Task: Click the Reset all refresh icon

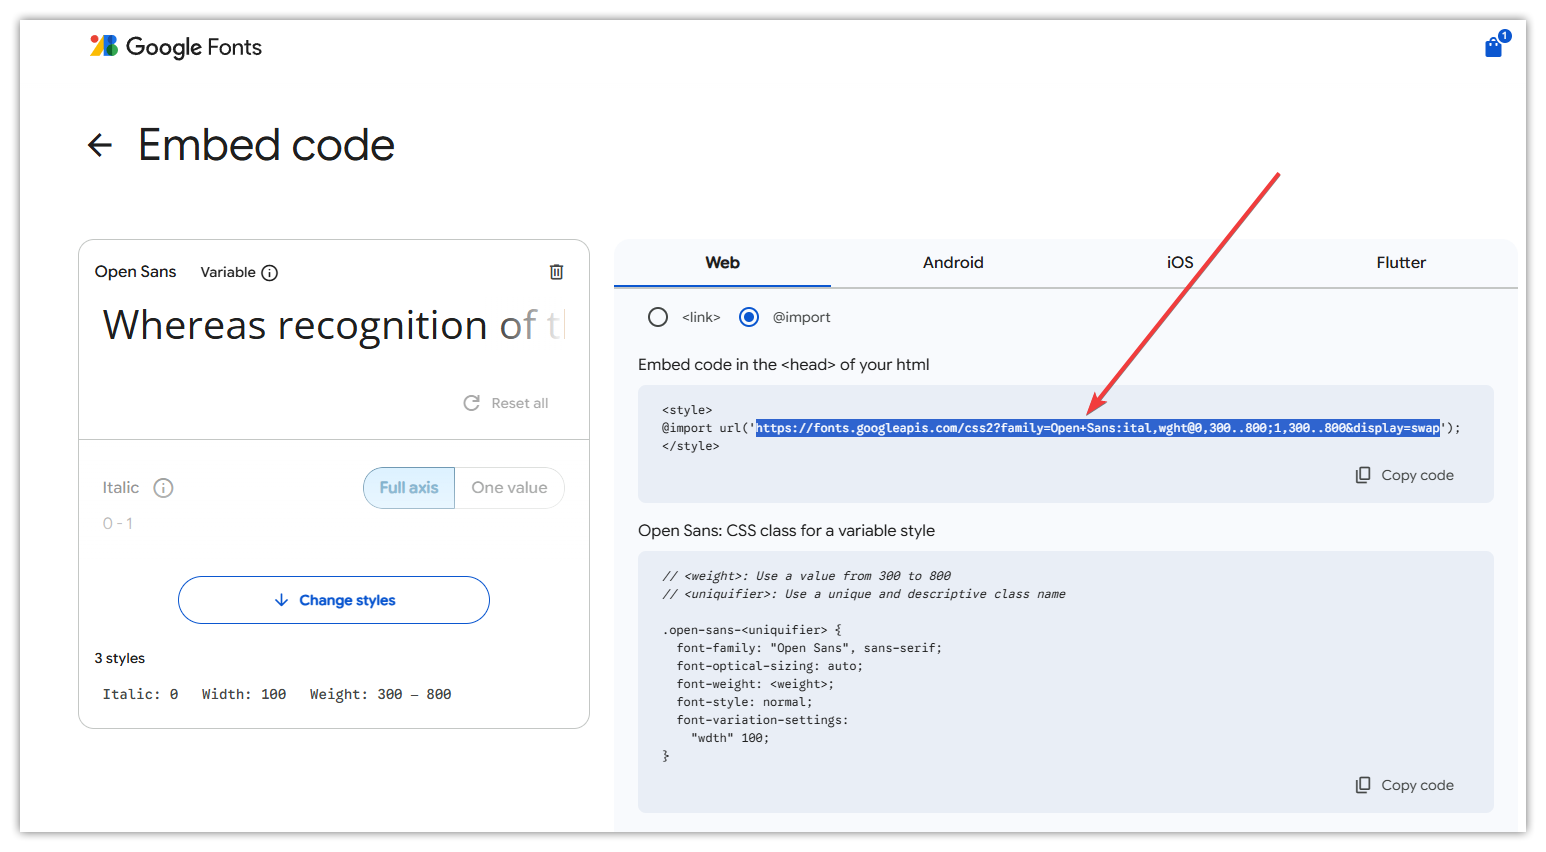Action: coord(472,403)
